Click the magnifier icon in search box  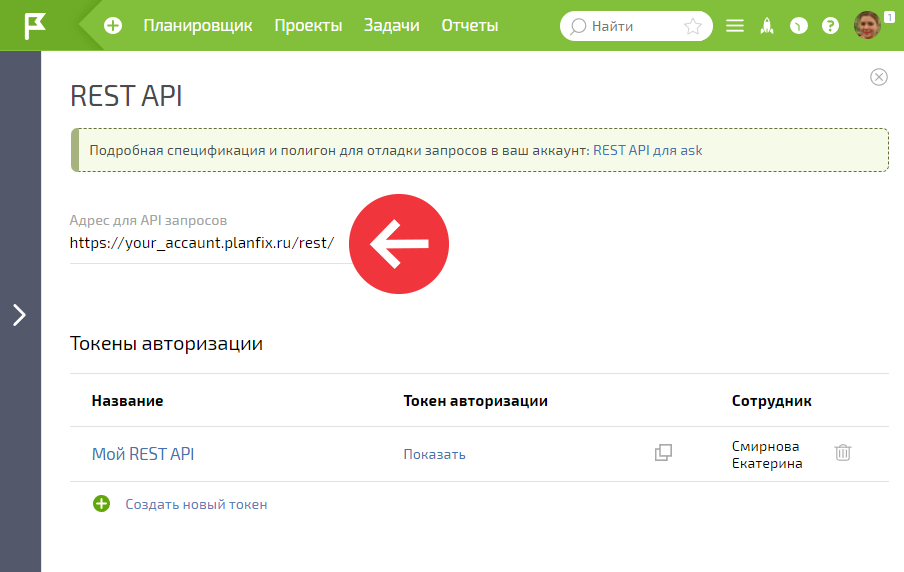(578, 27)
